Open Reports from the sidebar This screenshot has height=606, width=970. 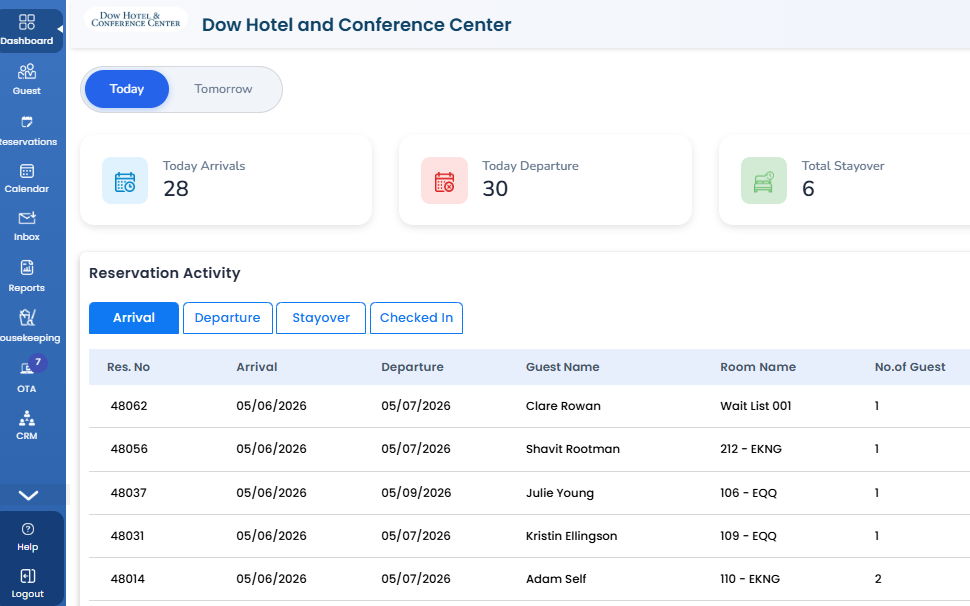coord(27,276)
